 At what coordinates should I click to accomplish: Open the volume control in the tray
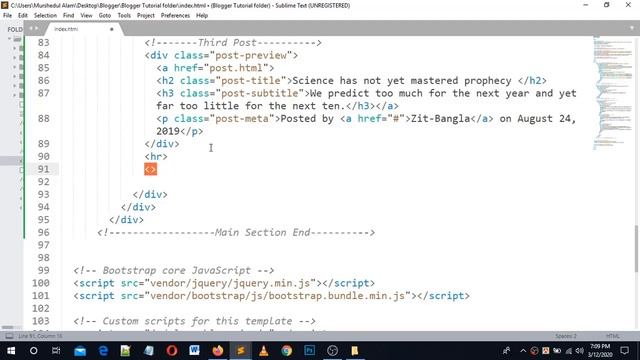pyautogui.click(x=580, y=351)
